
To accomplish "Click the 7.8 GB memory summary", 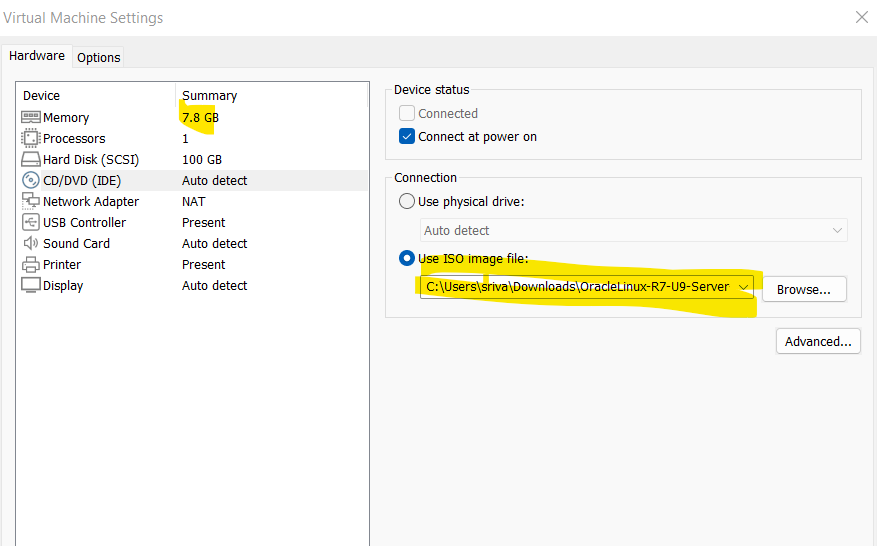I will 200,117.
